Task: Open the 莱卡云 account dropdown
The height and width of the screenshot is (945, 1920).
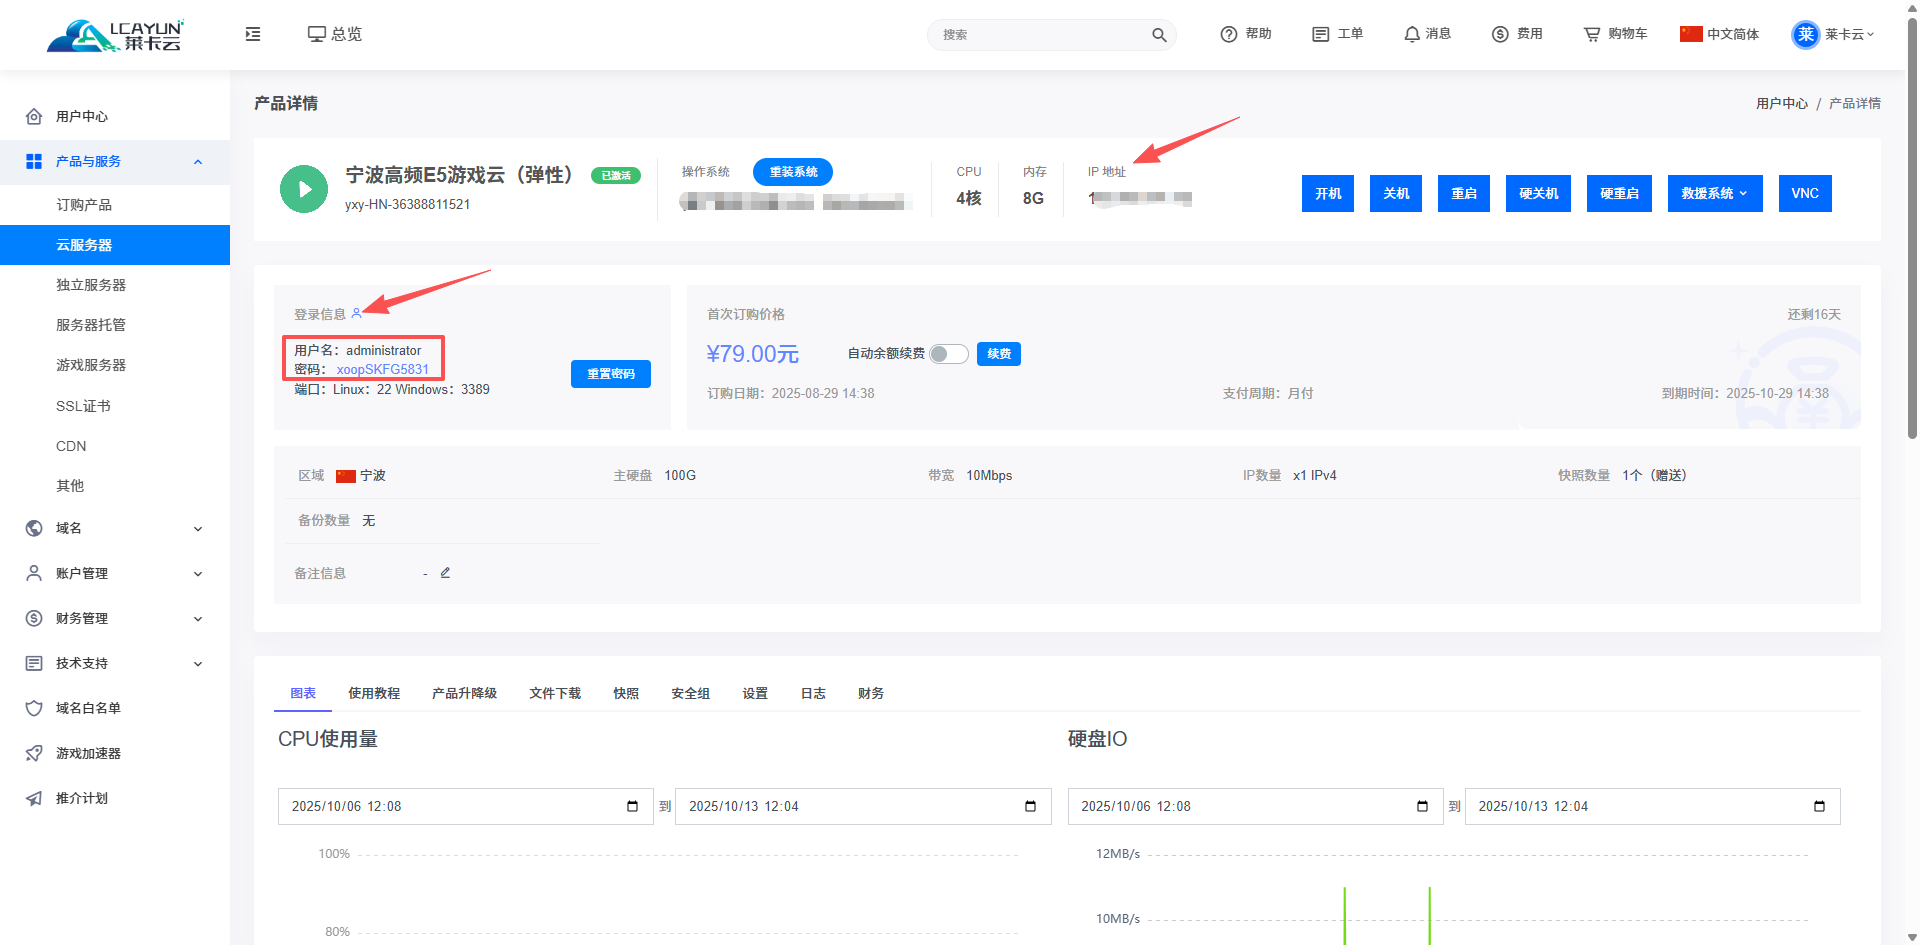Action: [1833, 34]
